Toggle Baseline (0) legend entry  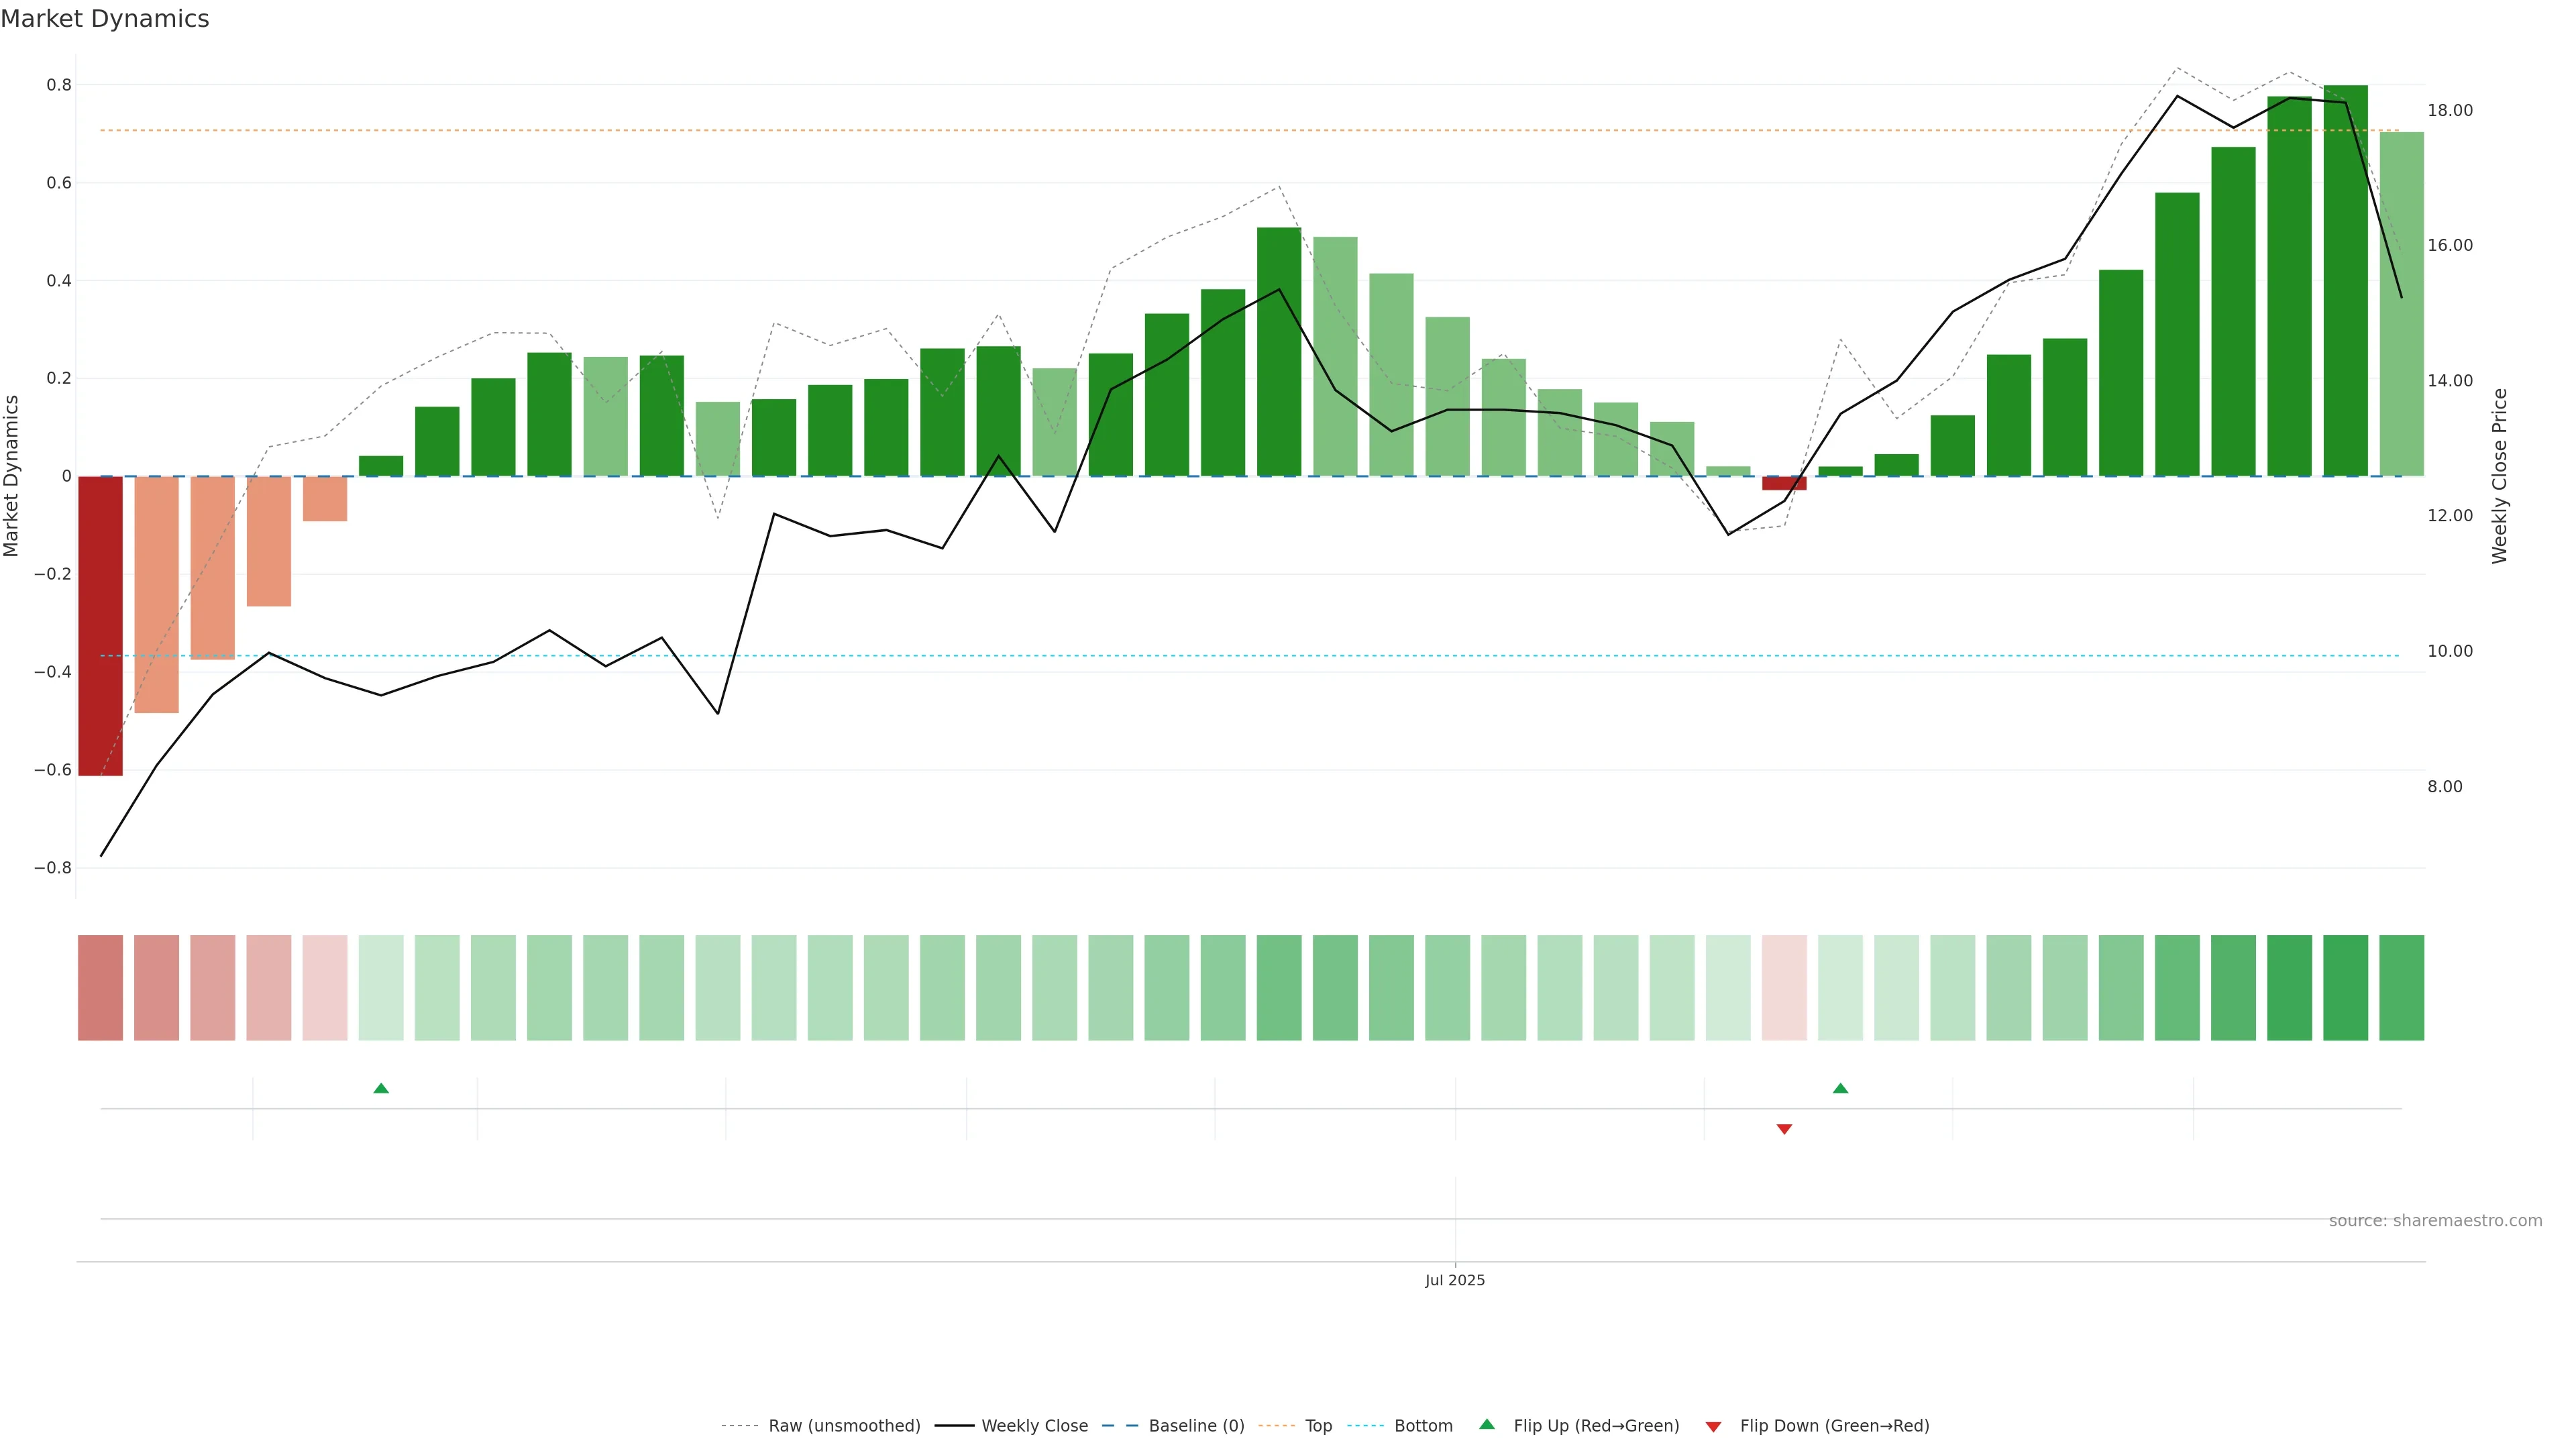point(1196,1426)
